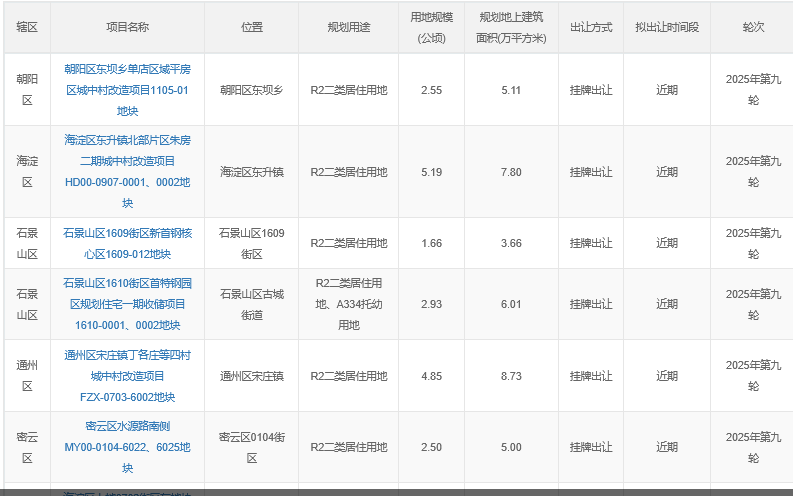
Task: Open the 海淀区东升镇北部片区朱房二期 project link
Action: click(x=127, y=171)
